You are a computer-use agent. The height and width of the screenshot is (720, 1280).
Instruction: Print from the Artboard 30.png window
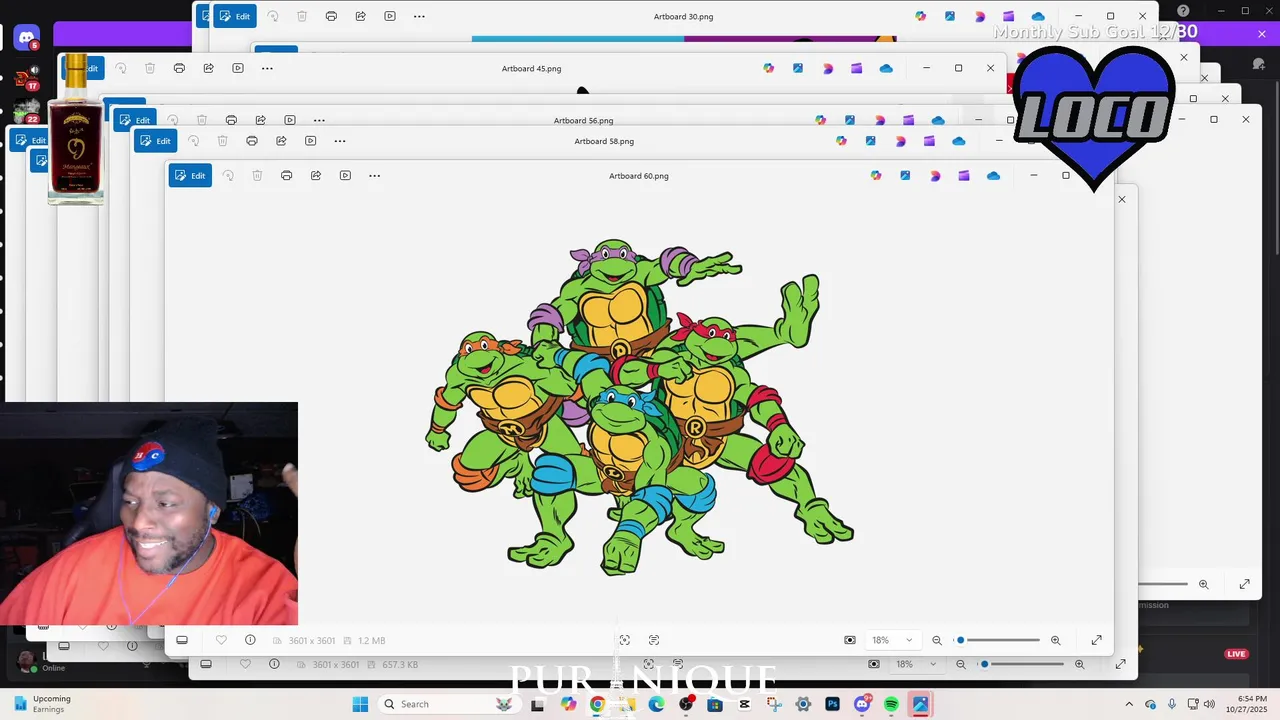(x=331, y=16)
